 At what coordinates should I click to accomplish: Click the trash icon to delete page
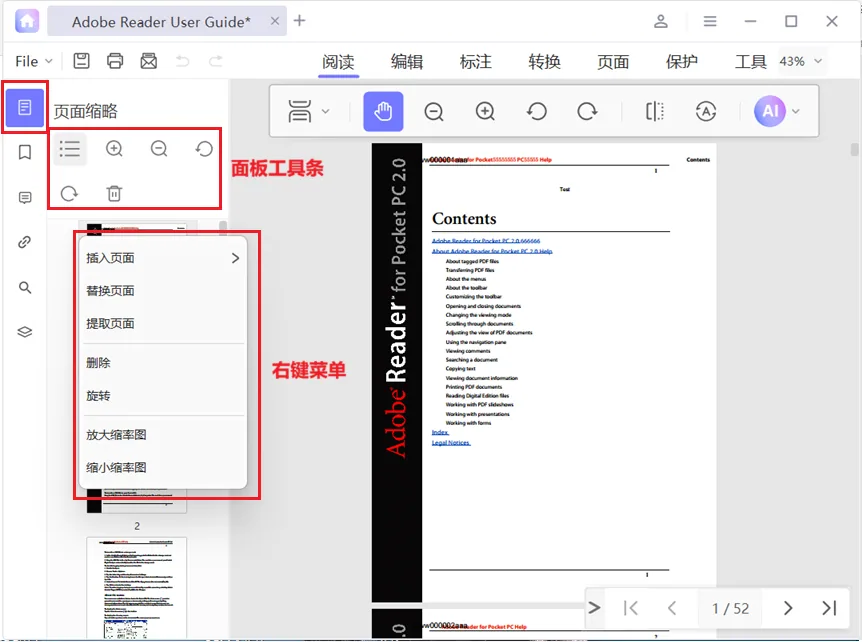click(x=114, y=193)
